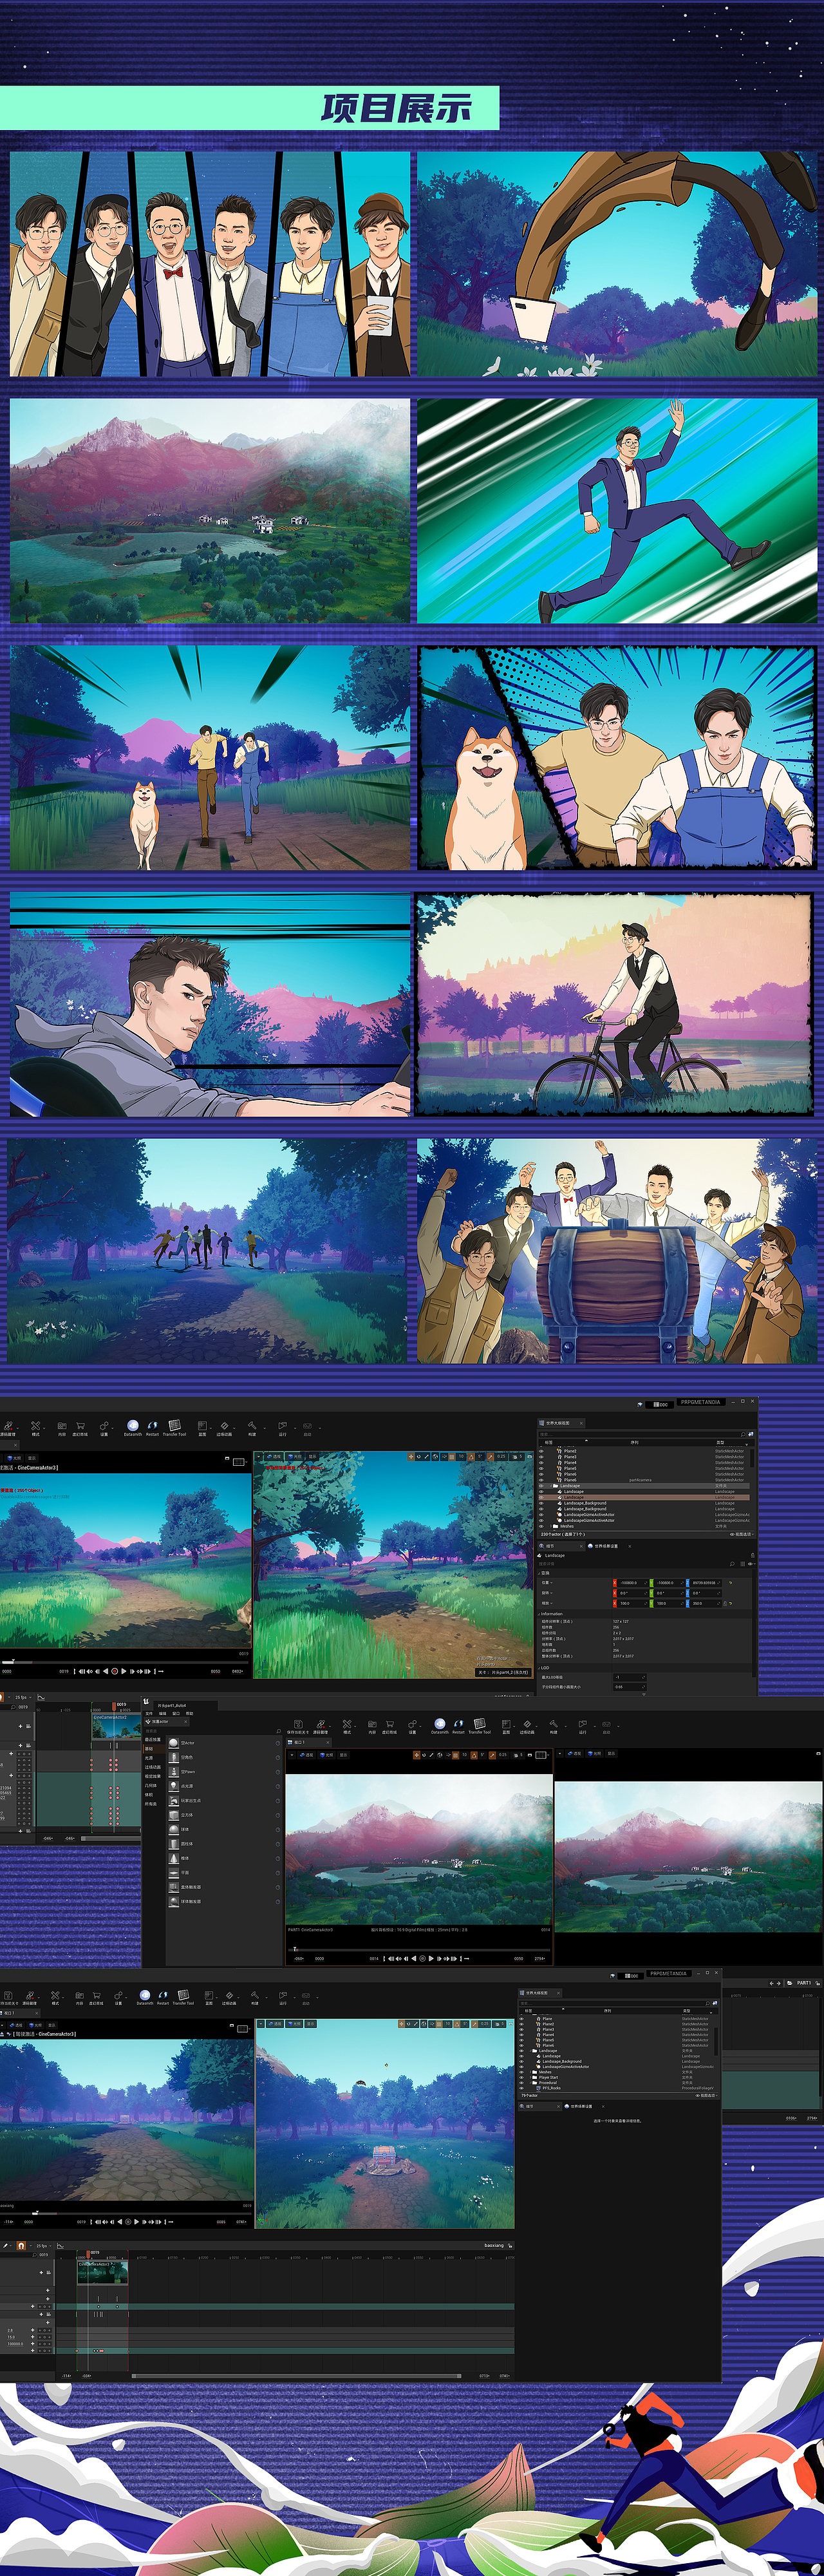
Task: Select 平面 in middle window place panel
Action: (x=224, y=1873)
